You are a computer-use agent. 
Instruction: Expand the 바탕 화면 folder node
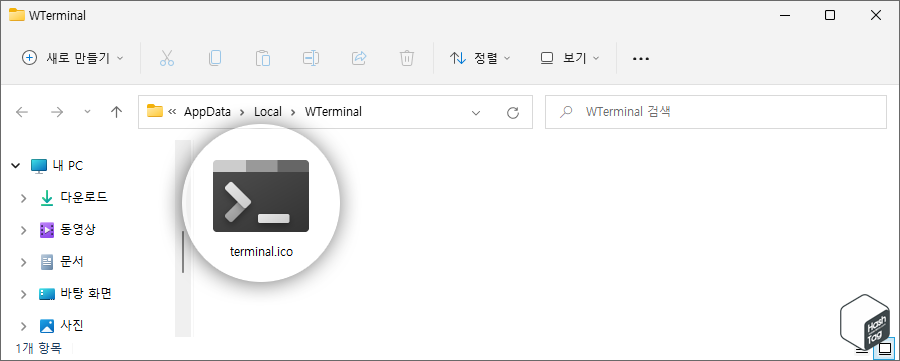click(x=24, y=294)
